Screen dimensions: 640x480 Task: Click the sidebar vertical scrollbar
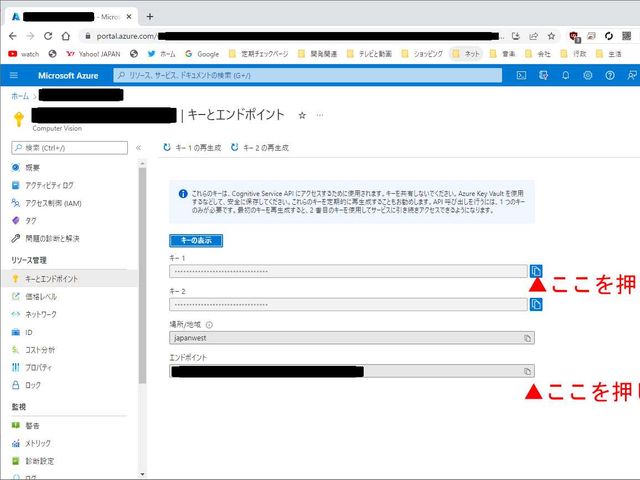click(142, 276)
